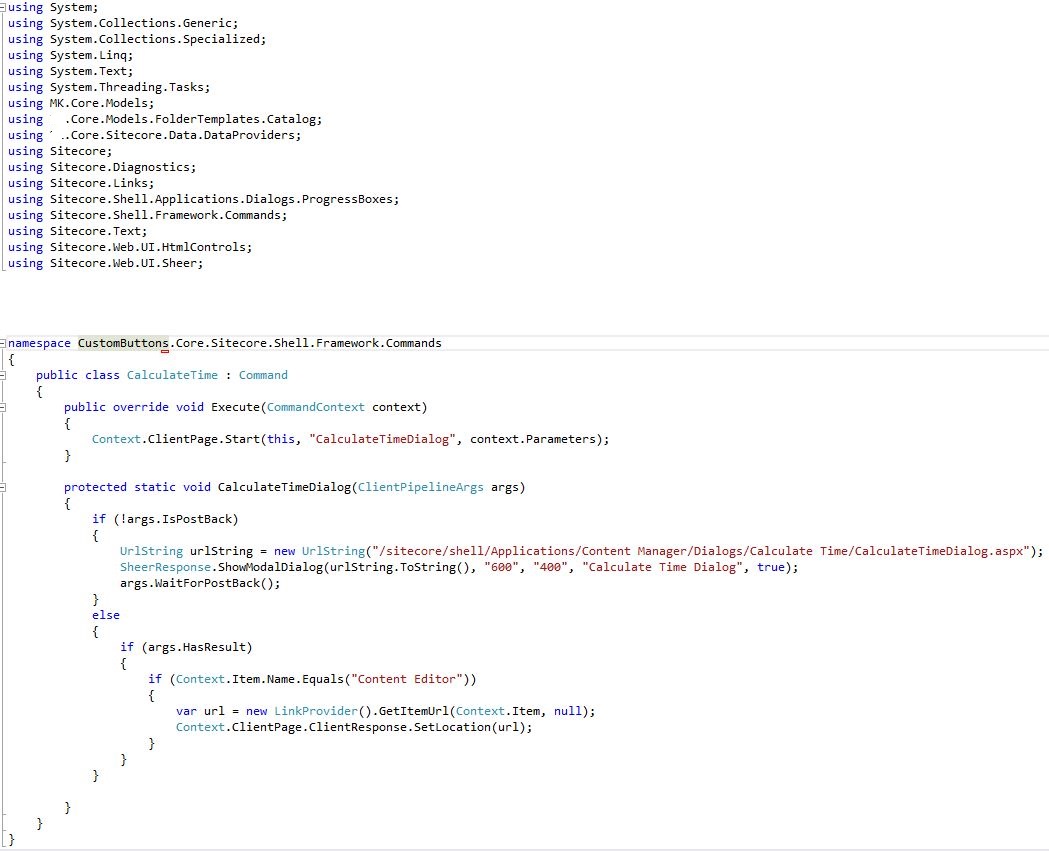Click the 'using System.Threading.Tasks;' line
Viewport: 1049px width, 851px height.
[108, 87]
